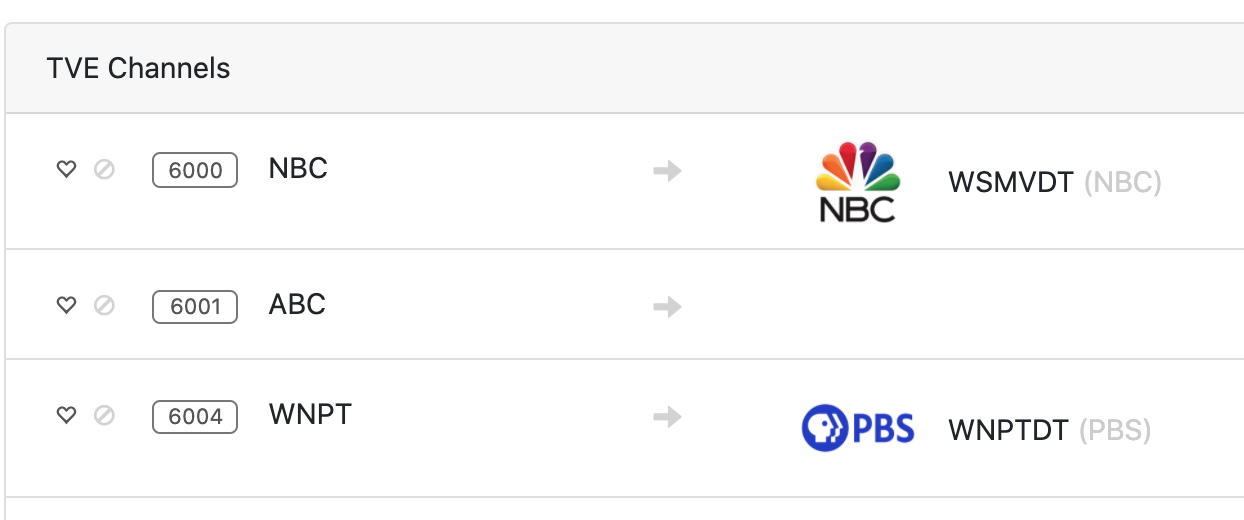Favorite the WNPT channel with heart icon
Image resolution: width=1244 pixels, height=520 pixels.
(x=66, y=415)
